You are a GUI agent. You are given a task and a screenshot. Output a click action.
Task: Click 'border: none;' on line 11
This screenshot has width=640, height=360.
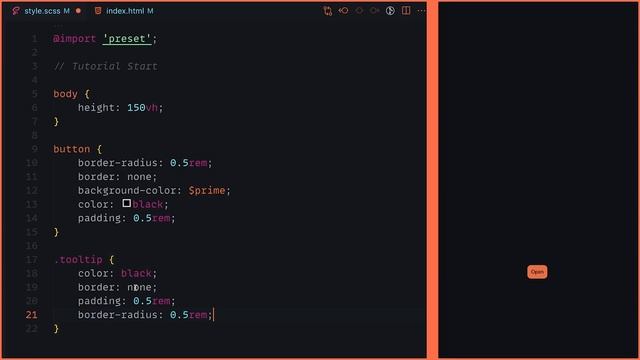coord(118,177)
